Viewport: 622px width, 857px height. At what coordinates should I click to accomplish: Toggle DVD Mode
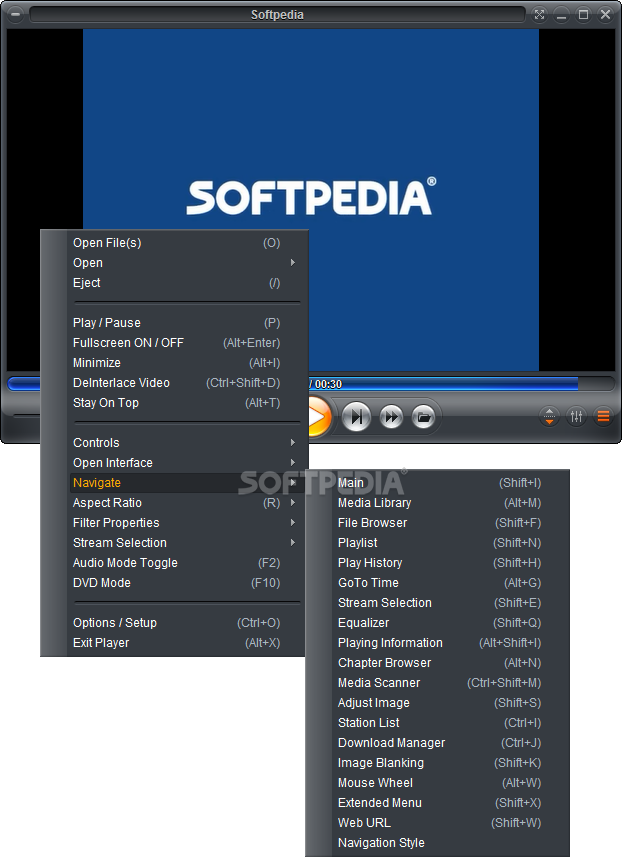tap(186, 583)
